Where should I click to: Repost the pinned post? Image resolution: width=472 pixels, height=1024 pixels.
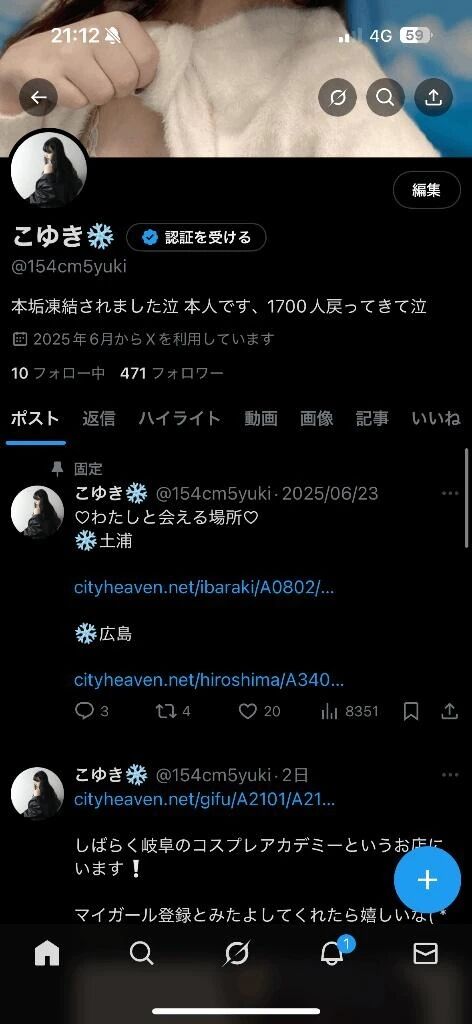click(166, 711)
